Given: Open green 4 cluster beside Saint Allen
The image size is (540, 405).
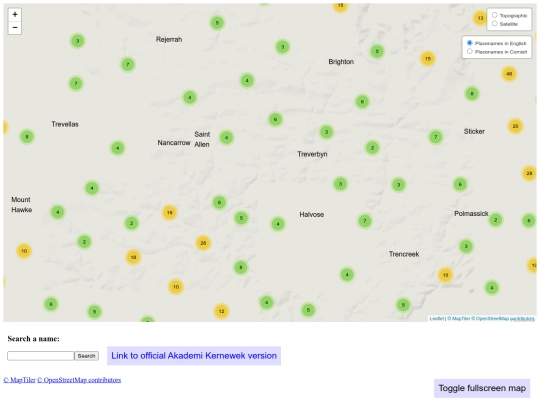Looking at the screenshot, I should point(227,138).
